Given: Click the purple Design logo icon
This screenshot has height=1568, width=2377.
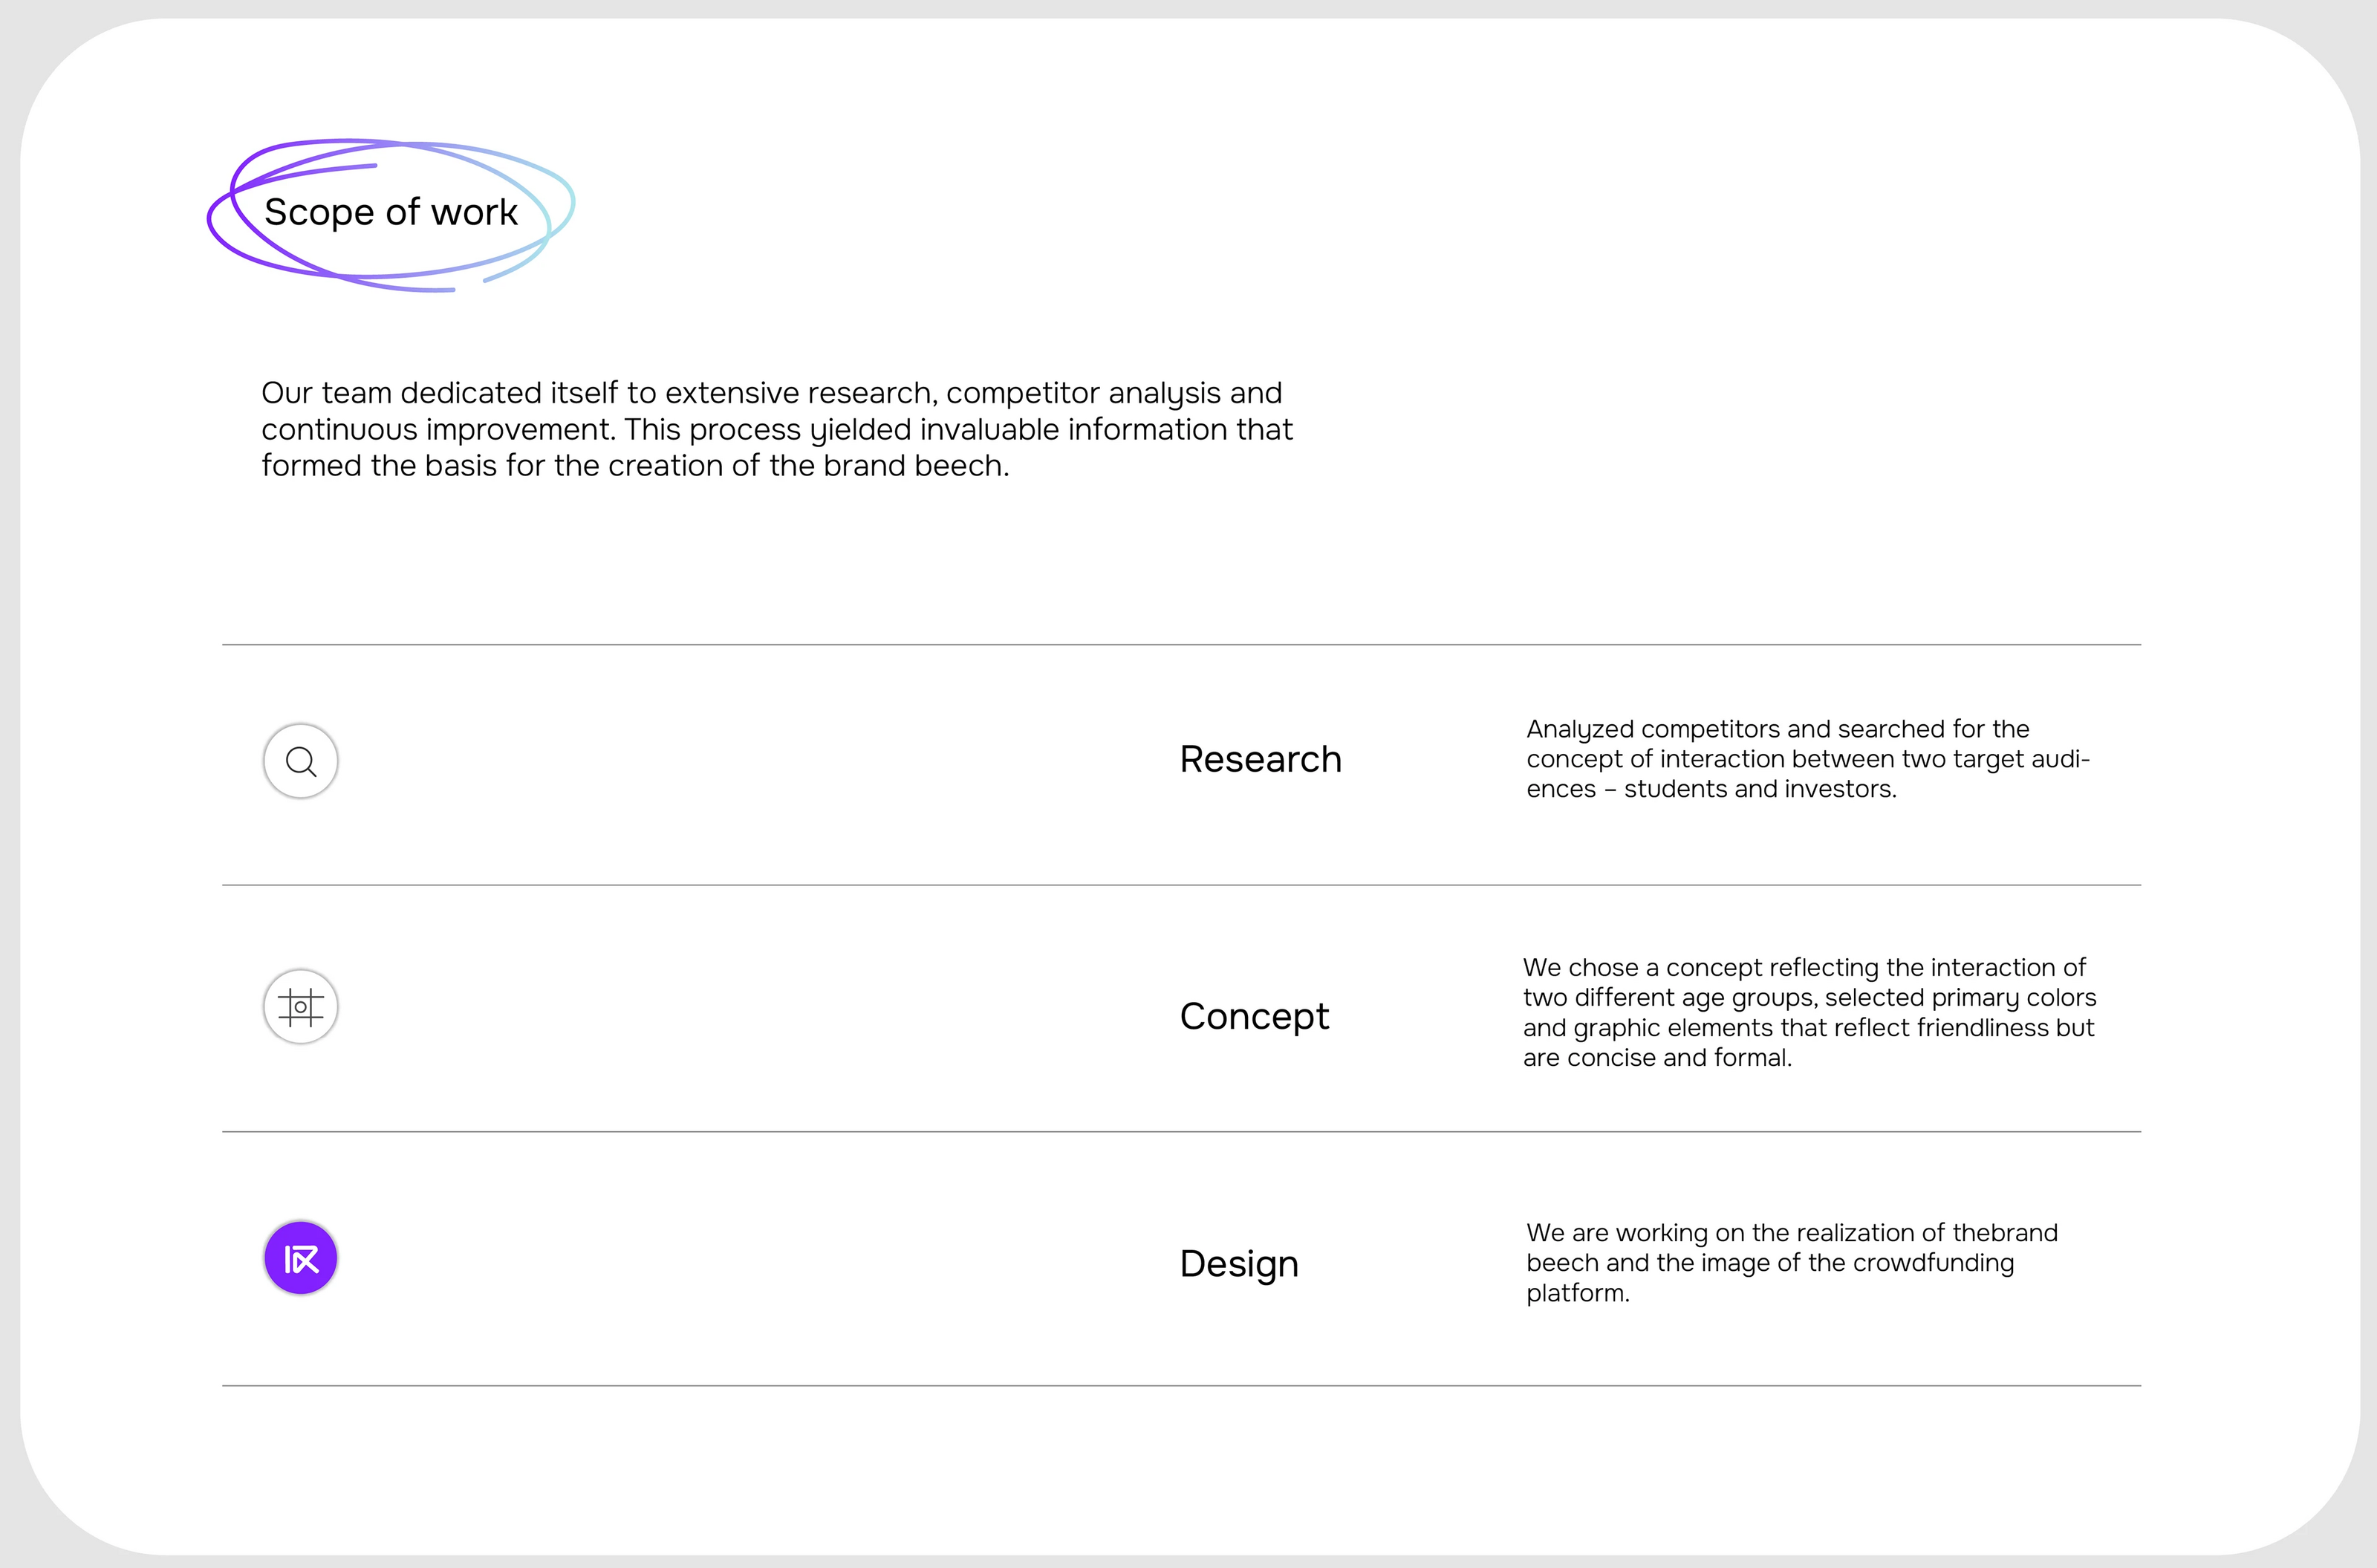Looking at the screenshot, I should tap(300, 1258).
